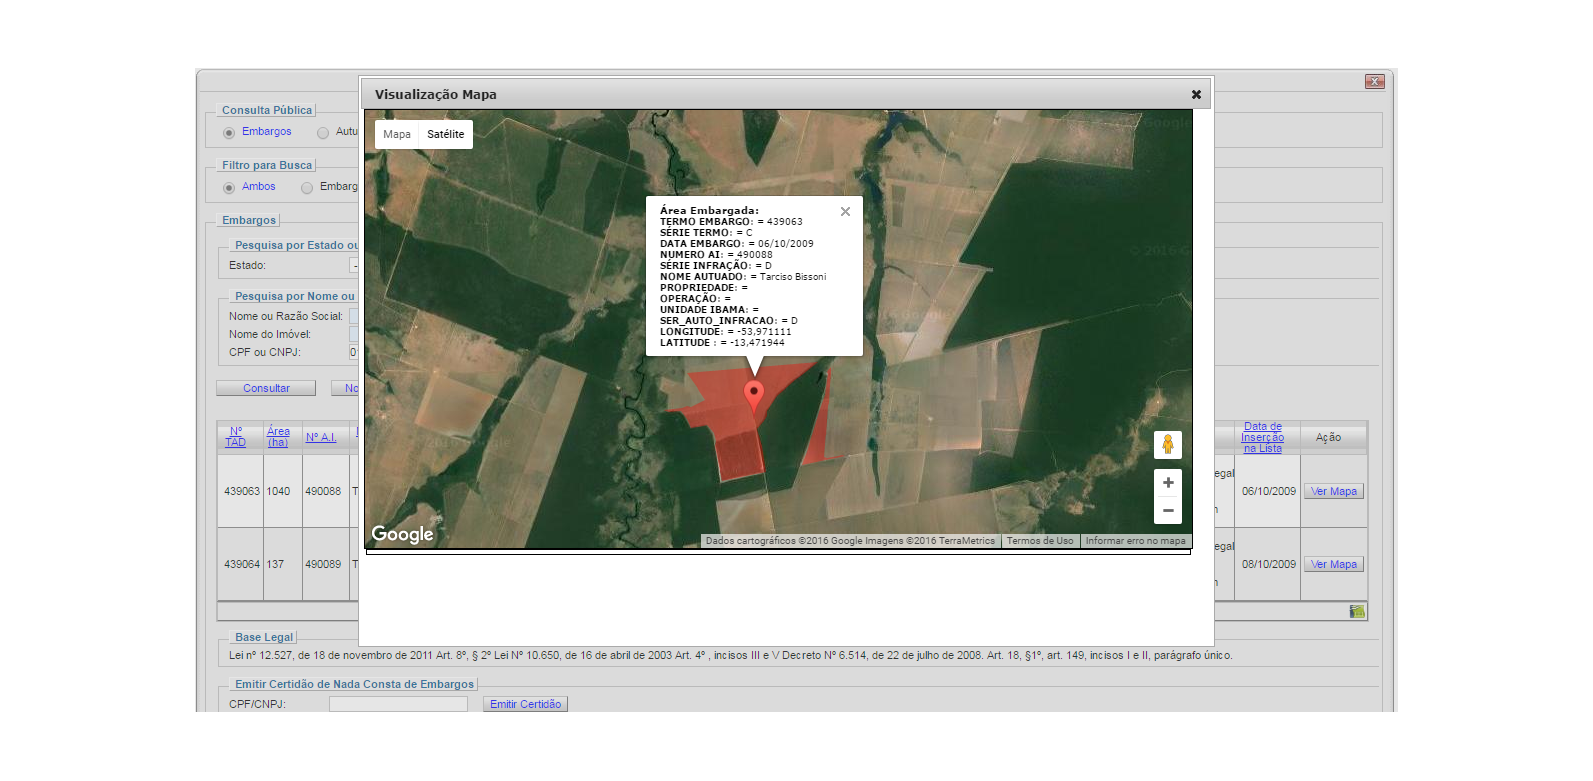Select the Ambos filter radio button
Viewport: 1593px width, 781px height.
(x=229, y=188)
